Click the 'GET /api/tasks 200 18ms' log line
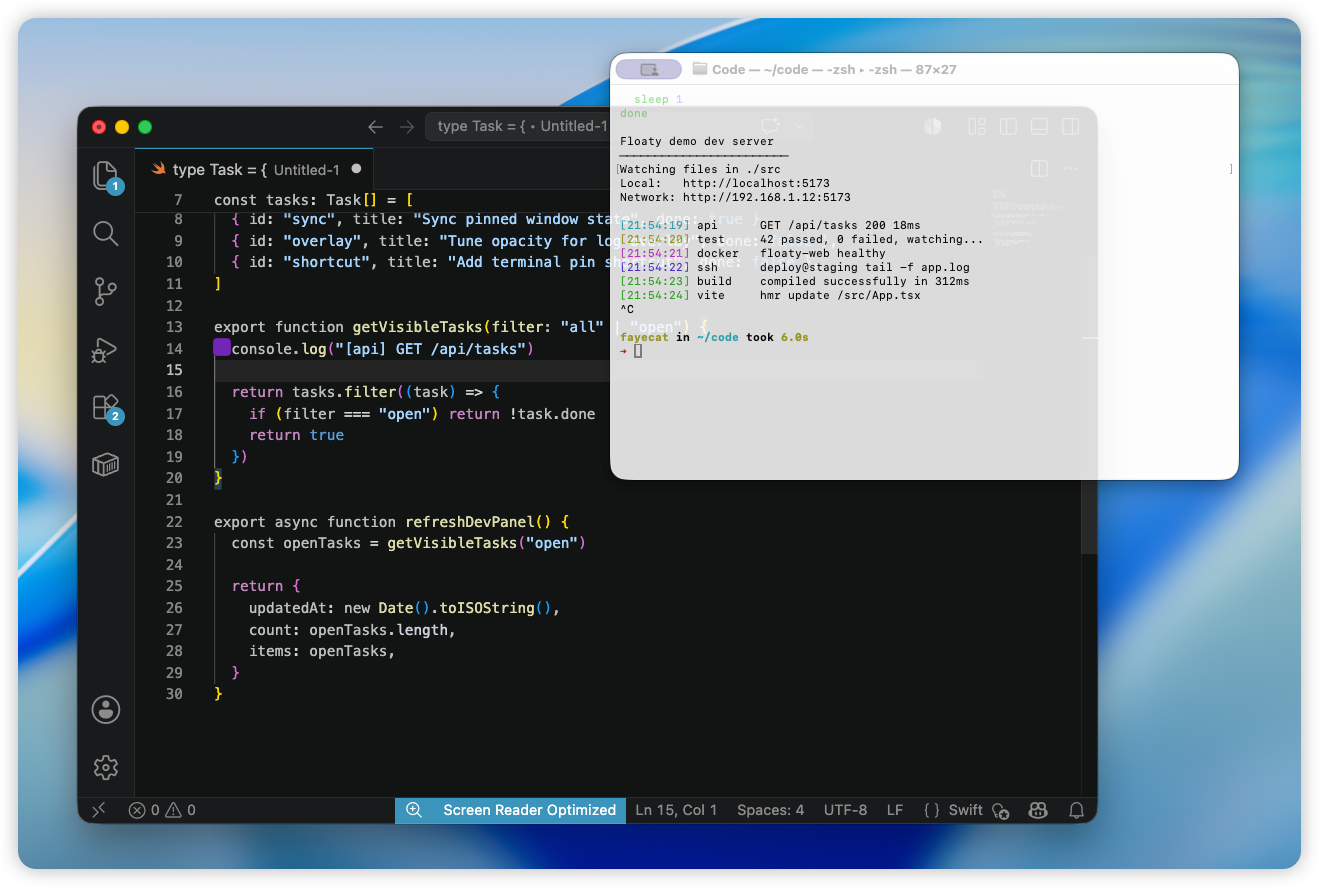The image size is (1319, 887). pos(840,225)
